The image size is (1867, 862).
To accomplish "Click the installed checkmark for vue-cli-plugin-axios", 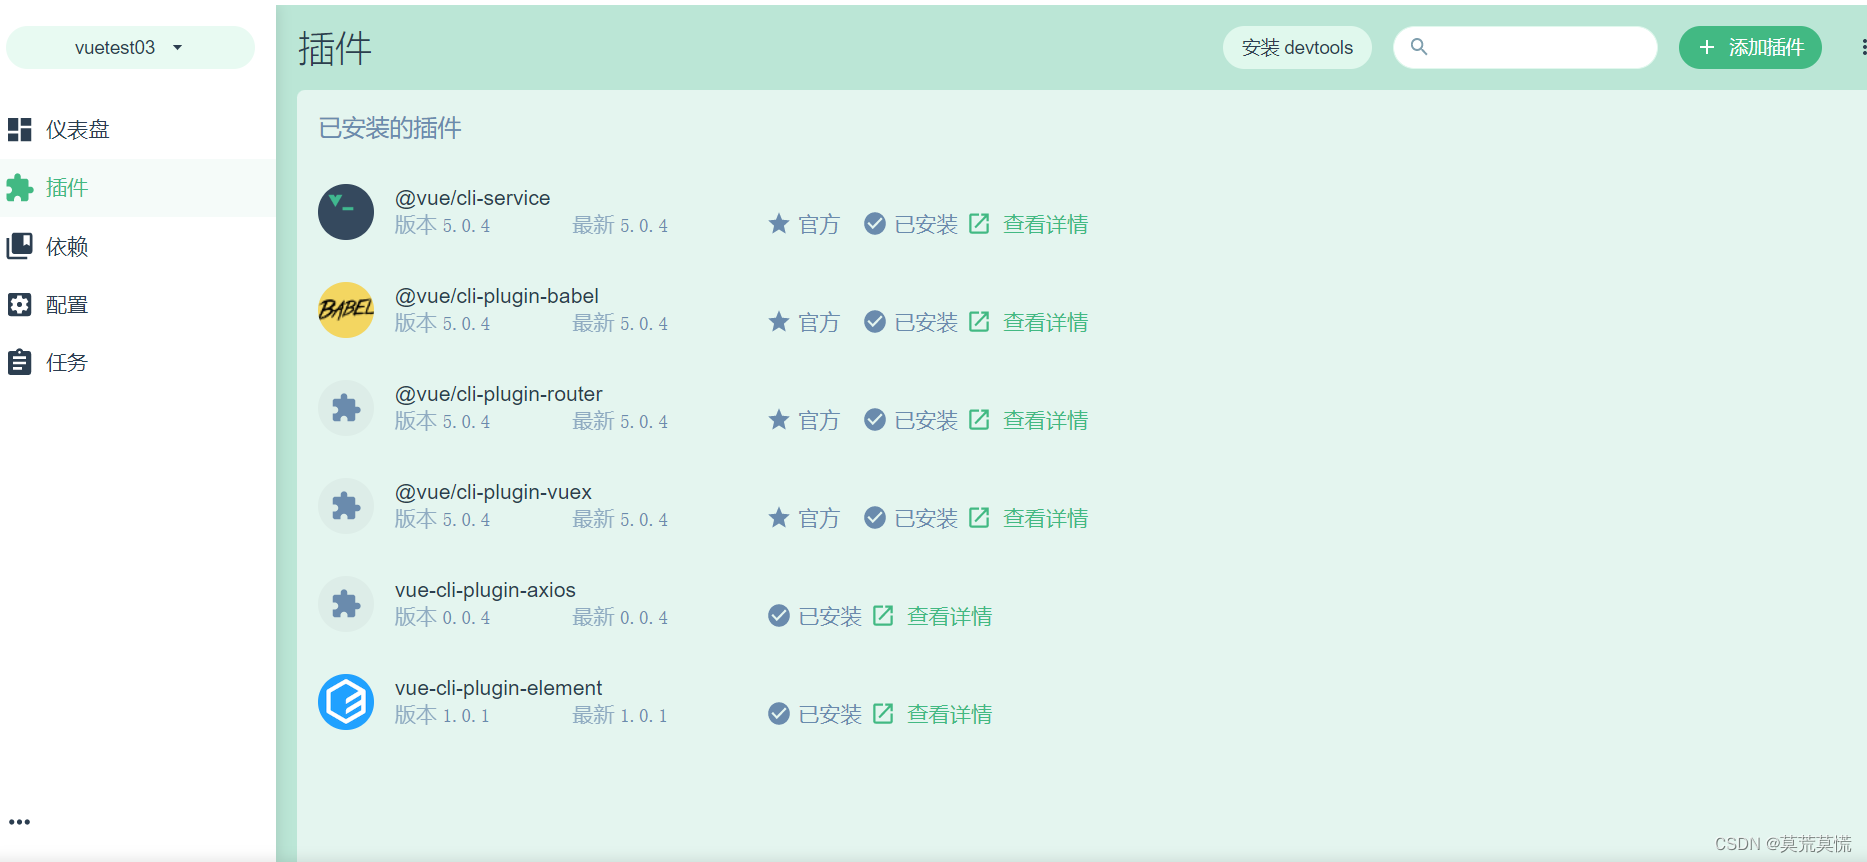I will 779,615.
